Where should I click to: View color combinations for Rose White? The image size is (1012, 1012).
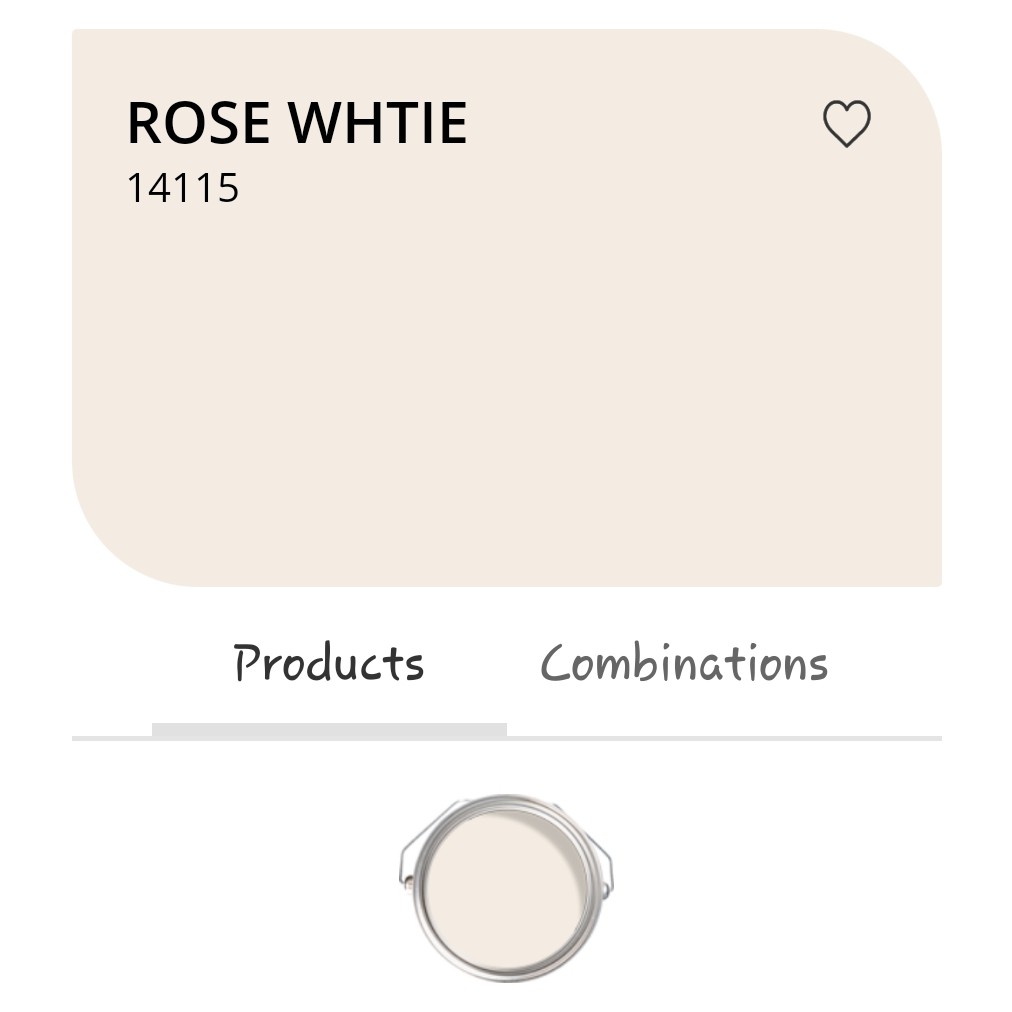pos(683,663)
